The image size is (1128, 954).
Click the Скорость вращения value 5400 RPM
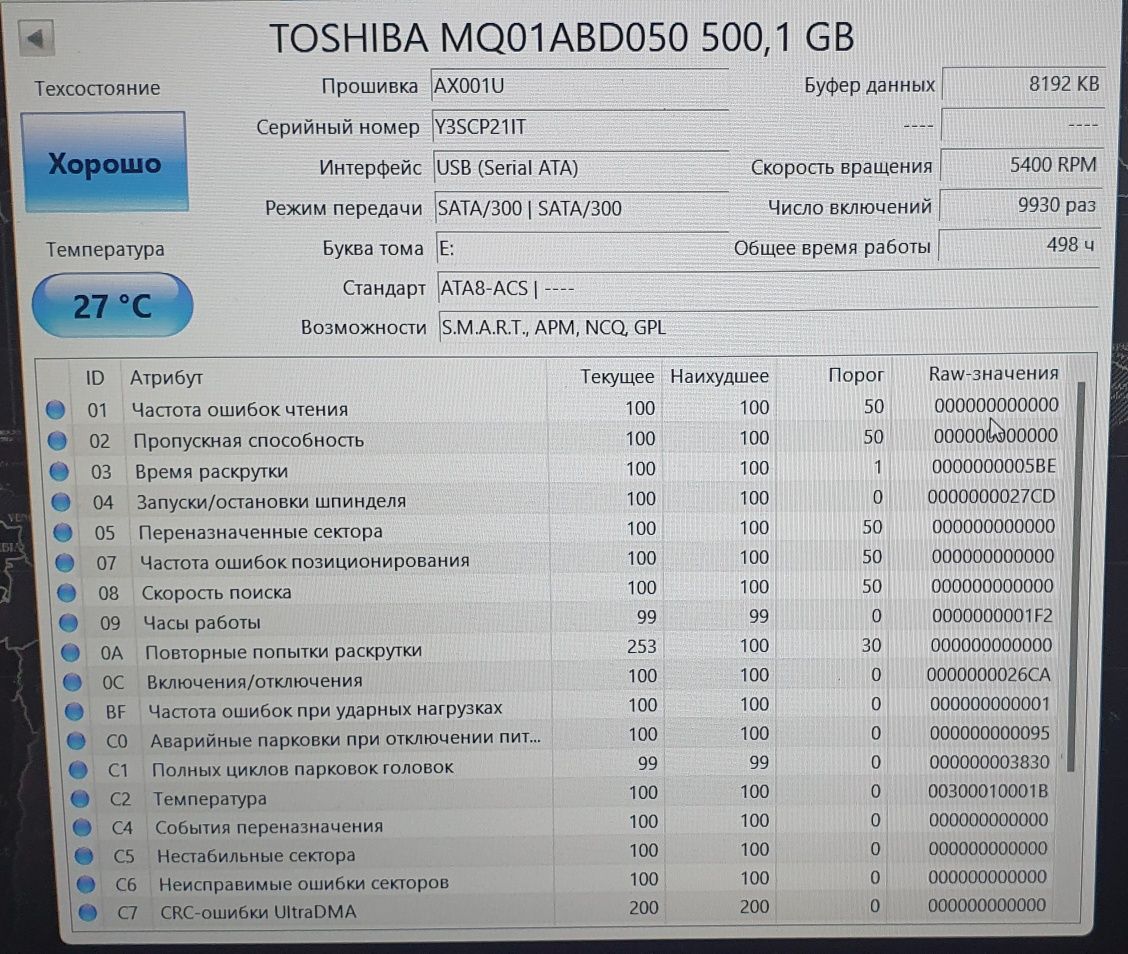tap(1022, 165)
